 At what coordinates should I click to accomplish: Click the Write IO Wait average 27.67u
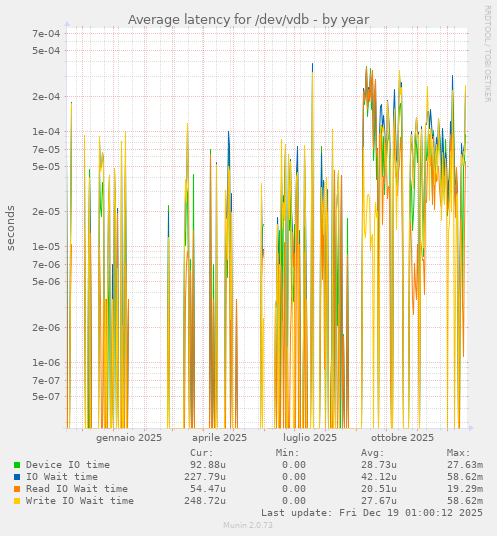(379, 500)
